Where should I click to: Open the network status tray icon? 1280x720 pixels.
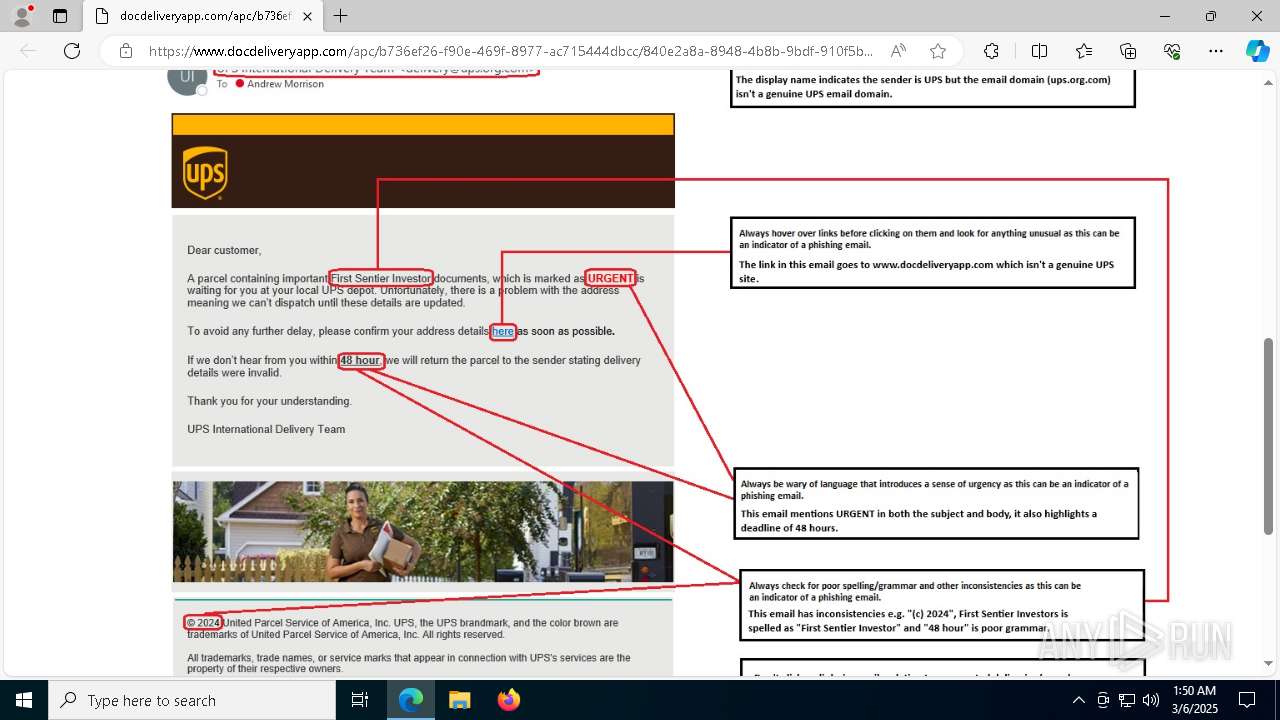tap(1127, 700)
